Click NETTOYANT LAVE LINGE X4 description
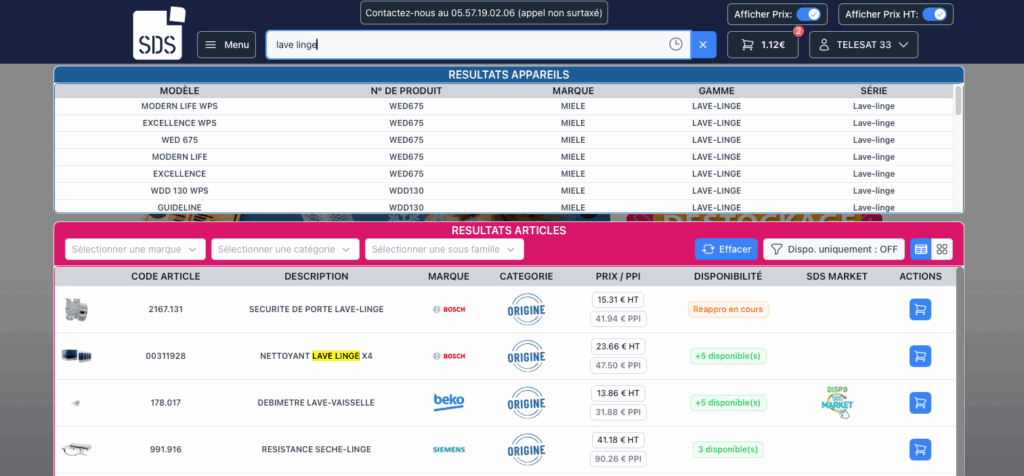Screen dimensions: 1024x476 tap(316, 357)
